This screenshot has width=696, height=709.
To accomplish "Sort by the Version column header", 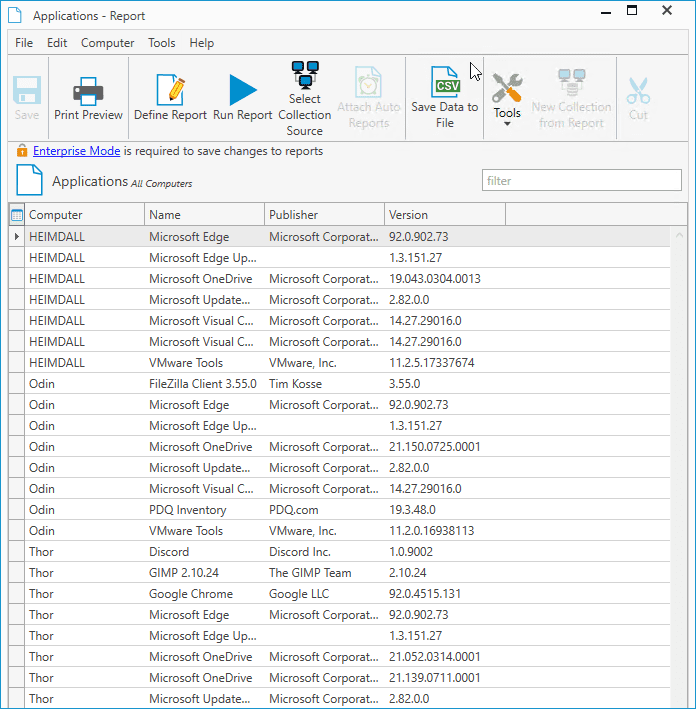I will click(x=445, y=215).
